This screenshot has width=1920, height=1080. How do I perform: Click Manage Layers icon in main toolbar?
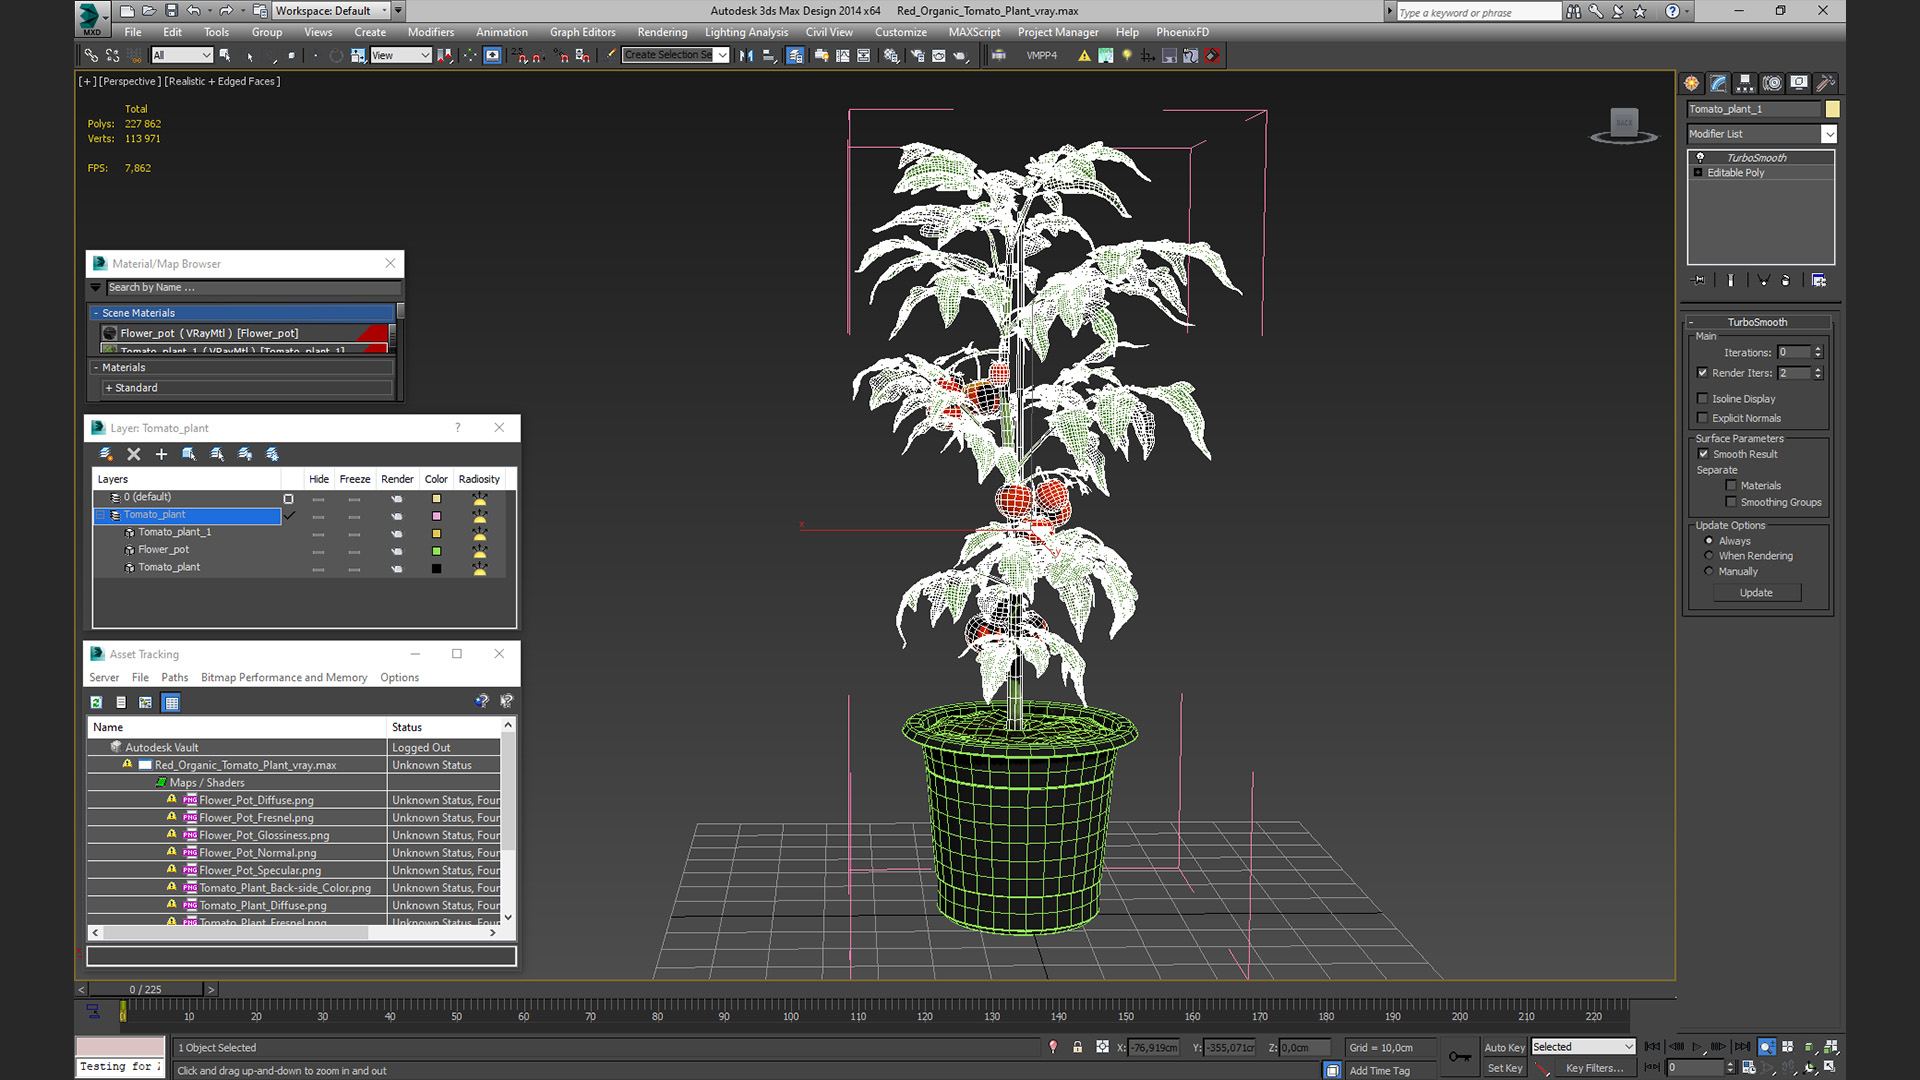click(x=795, y=56)
